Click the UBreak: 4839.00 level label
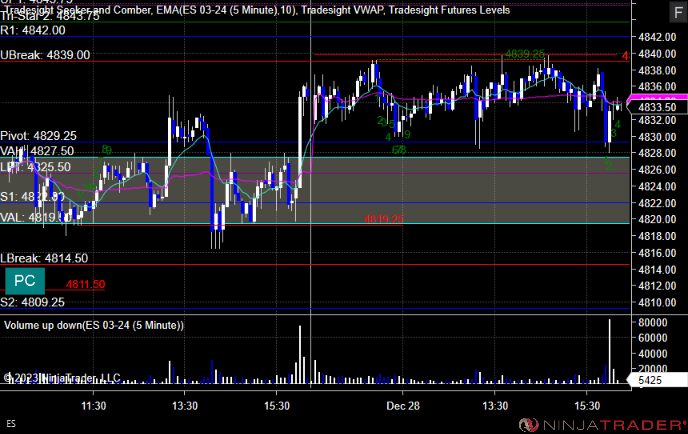This screenshot has width=688, height=434. 45,55
